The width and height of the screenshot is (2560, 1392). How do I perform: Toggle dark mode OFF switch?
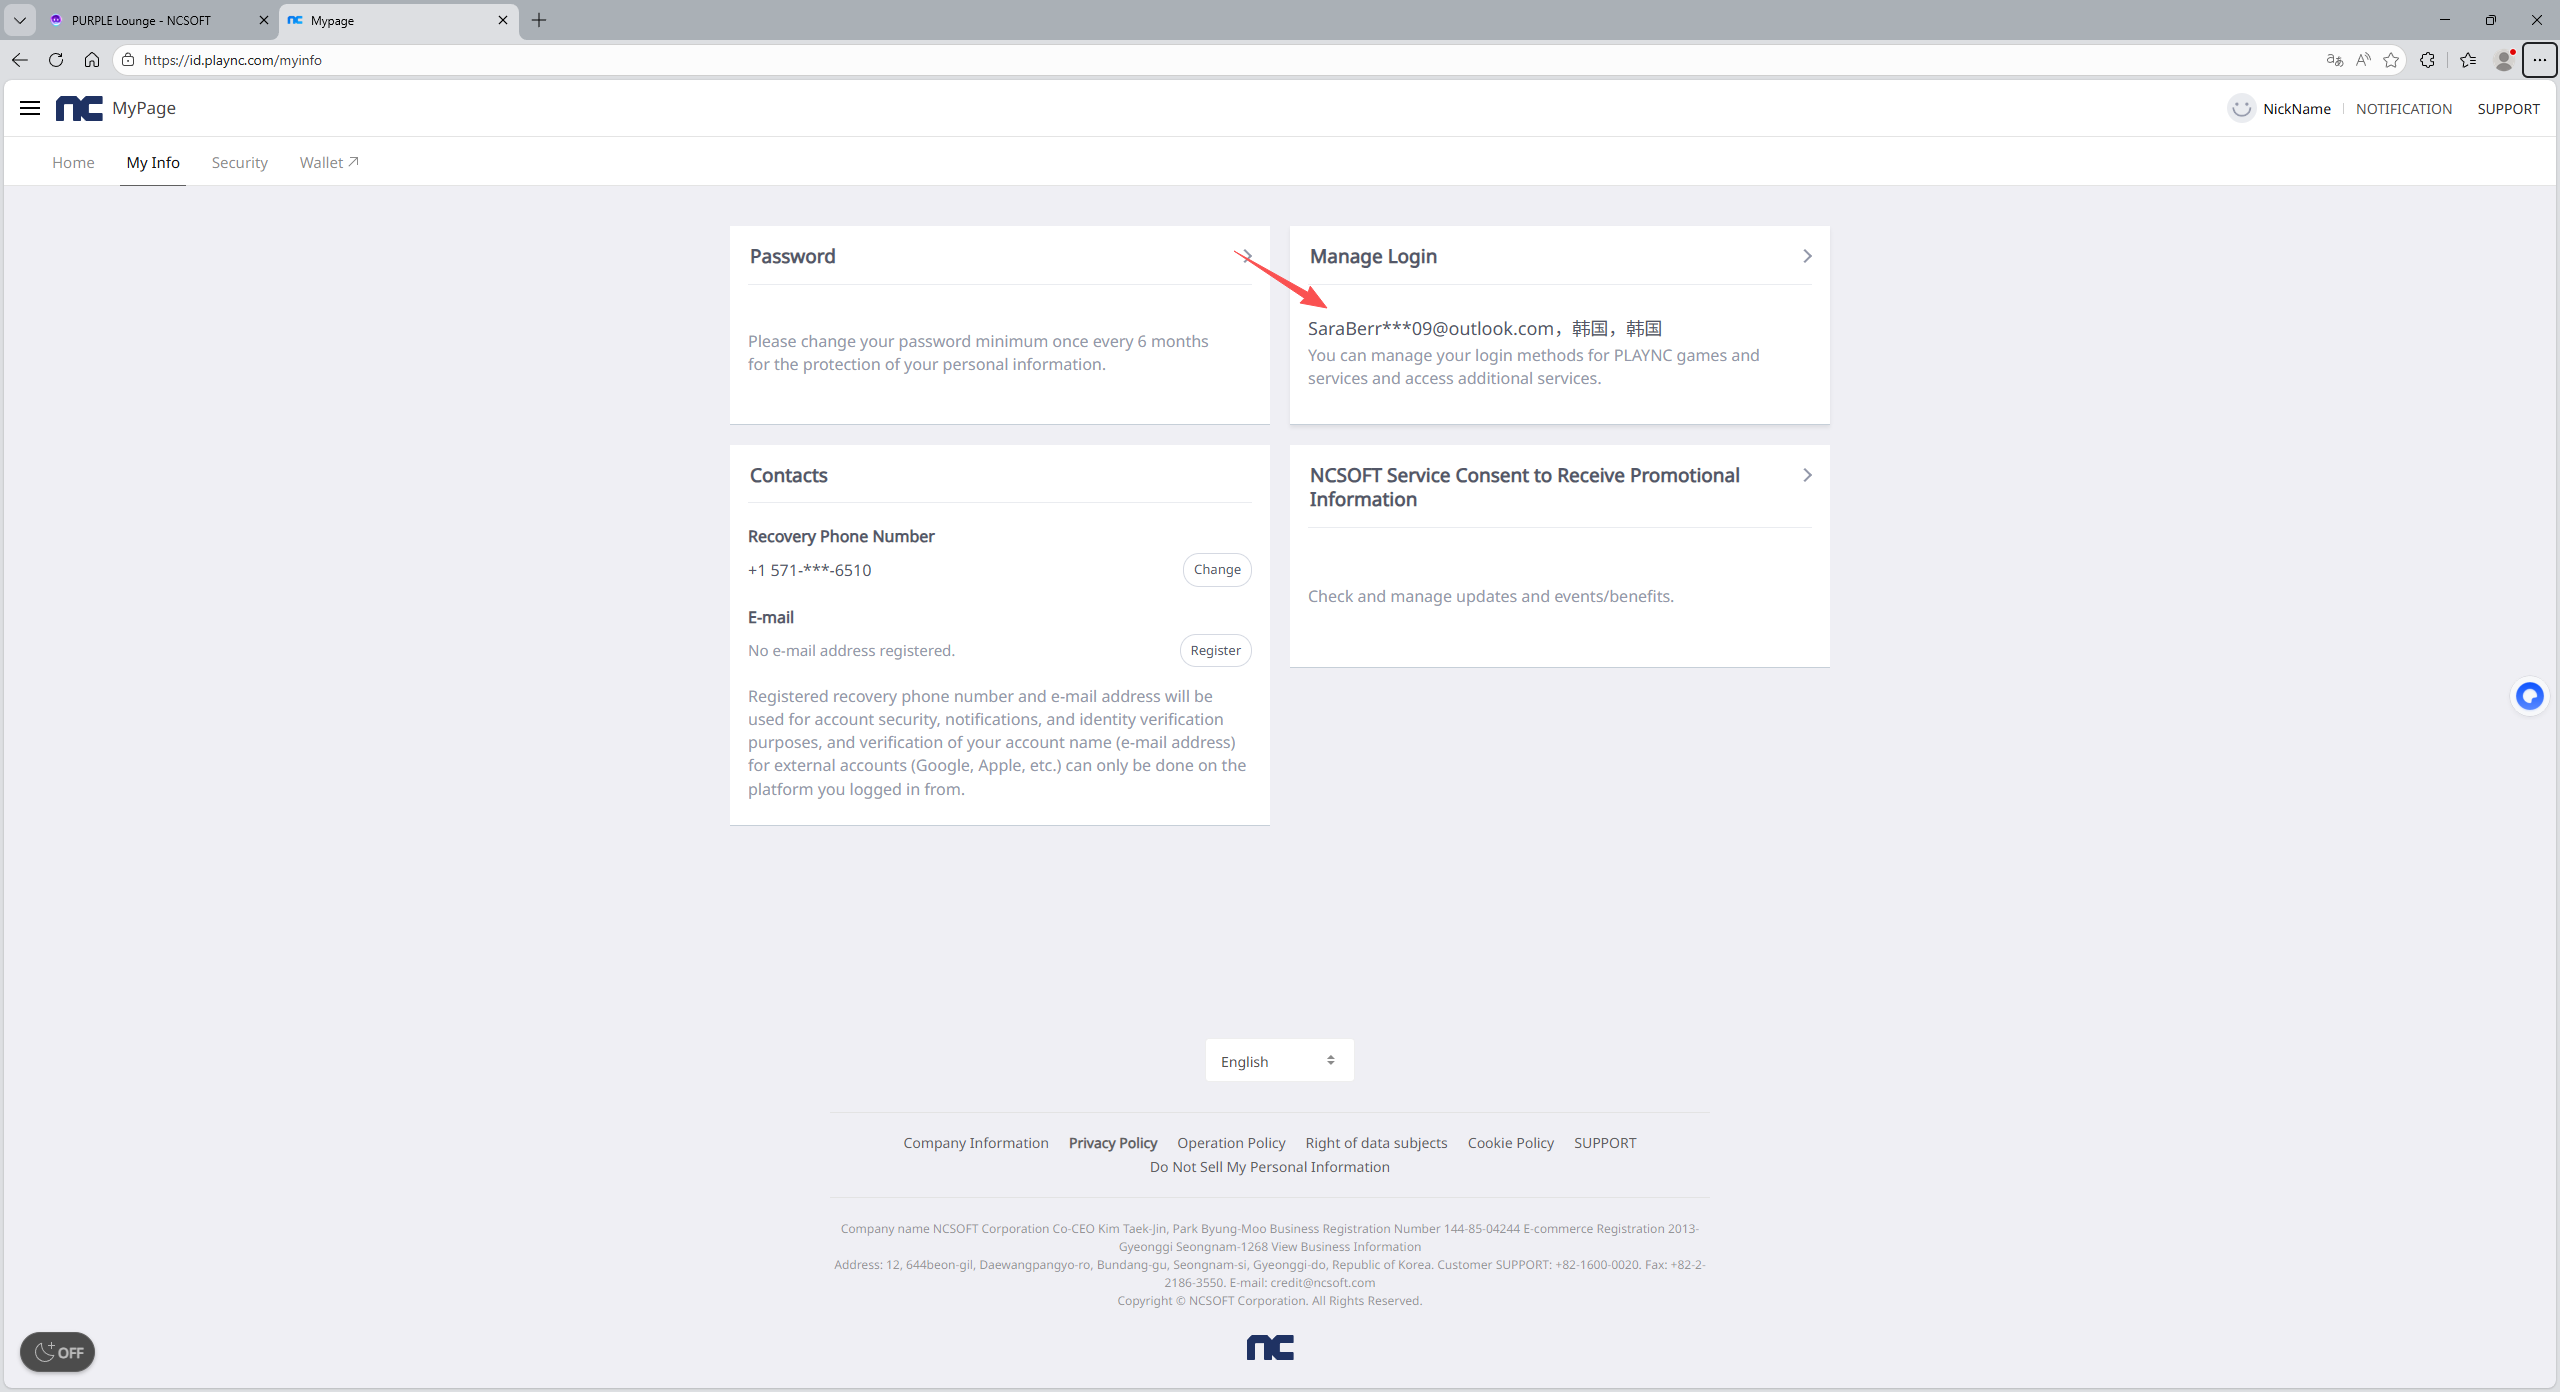point(58,1352)
